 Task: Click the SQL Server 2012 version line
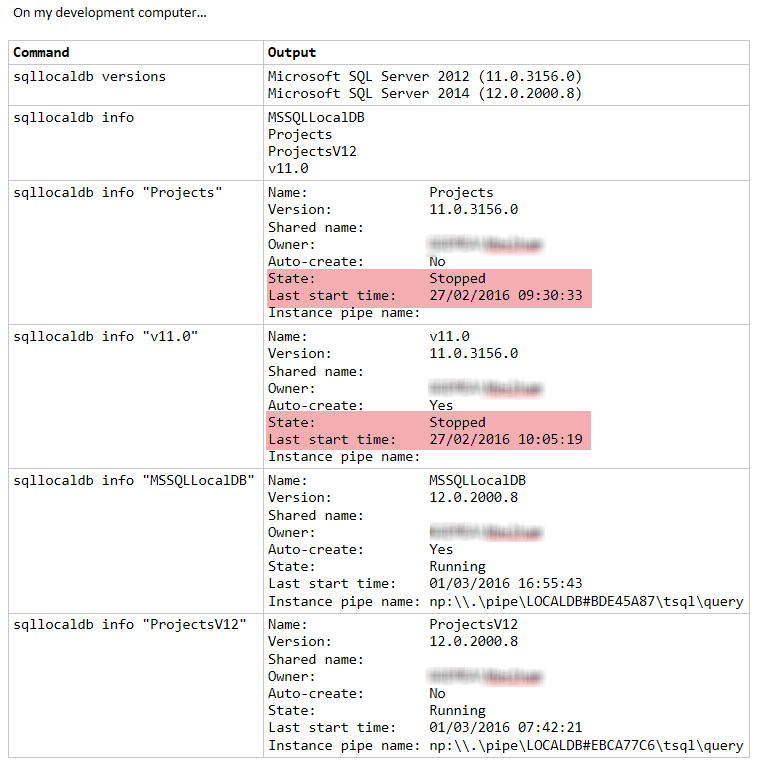pyautogui.click(x=424, y=76)
